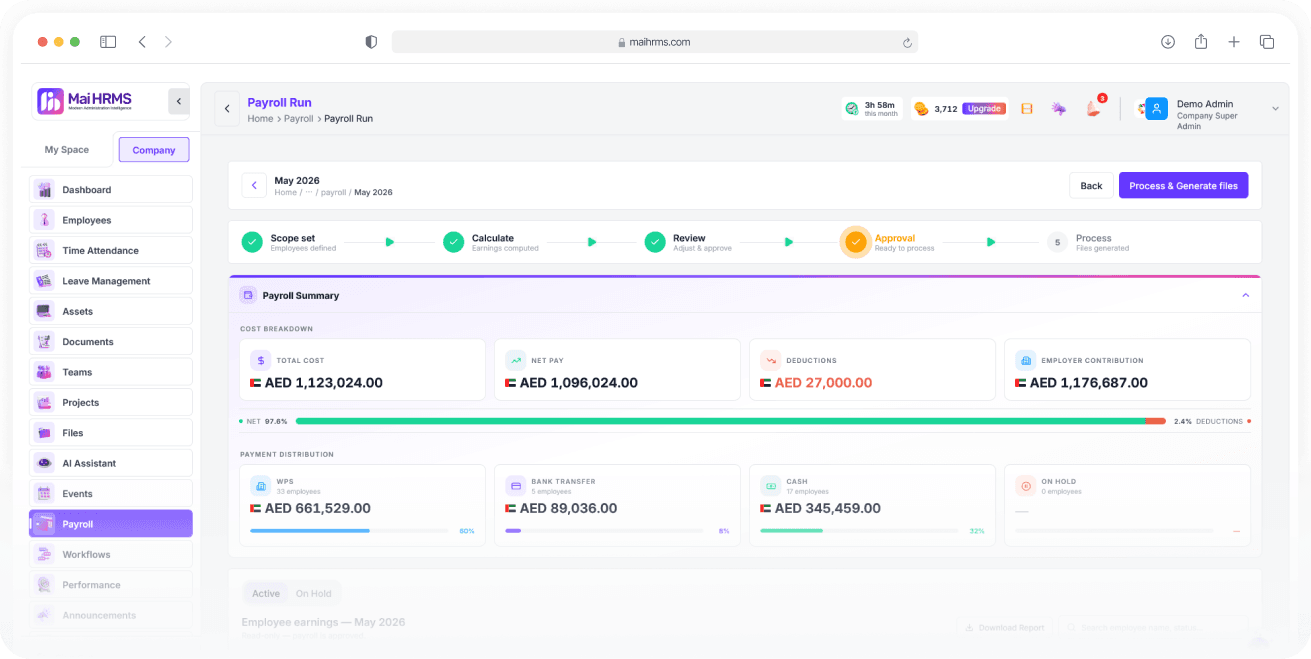Click the Cash payment icon
Screen dimensions: 1311x659
click(771, 486)
